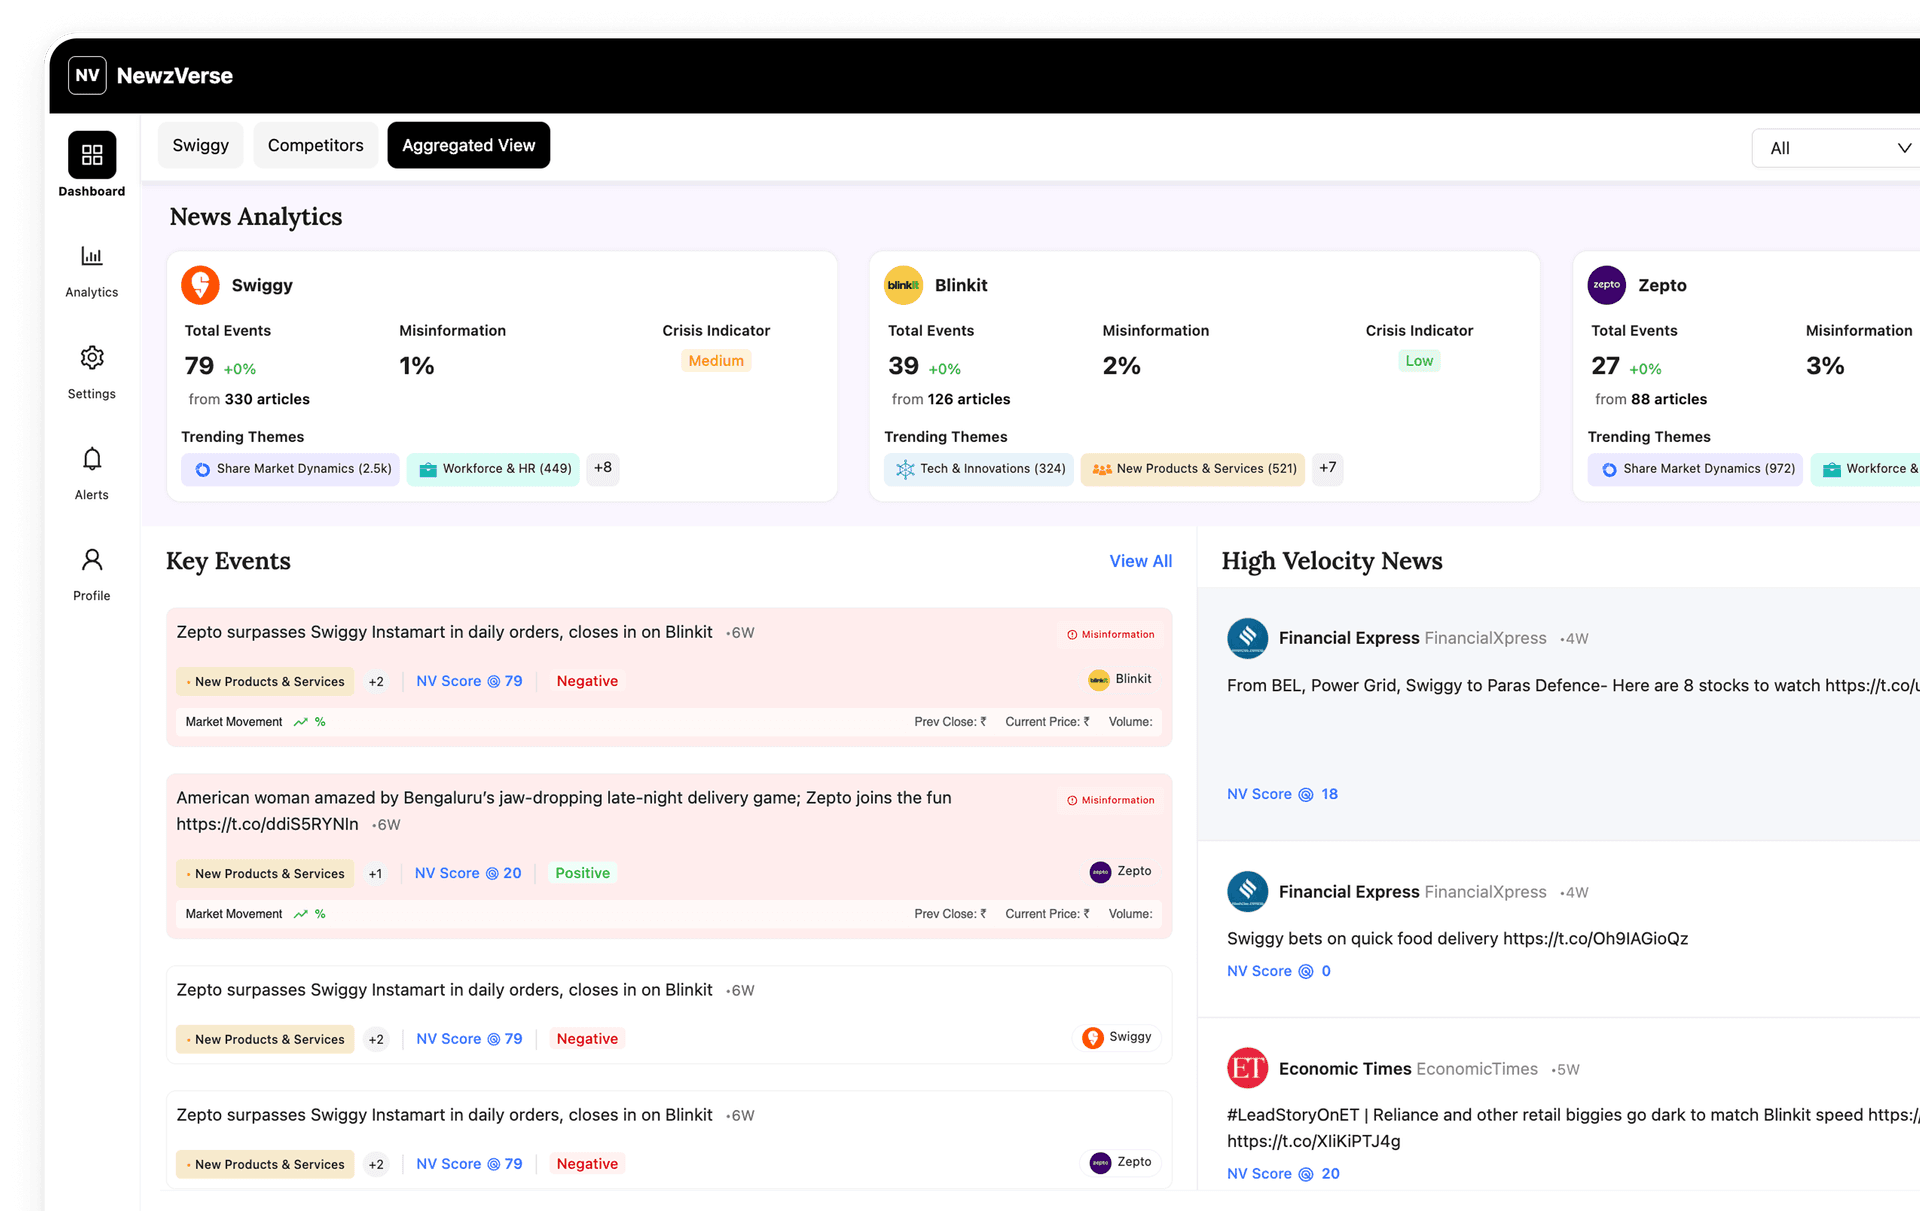Screen dimensions: 1920x1211
Task: Click Blinkit company chip on first key event
Action: pos(1120,679)
